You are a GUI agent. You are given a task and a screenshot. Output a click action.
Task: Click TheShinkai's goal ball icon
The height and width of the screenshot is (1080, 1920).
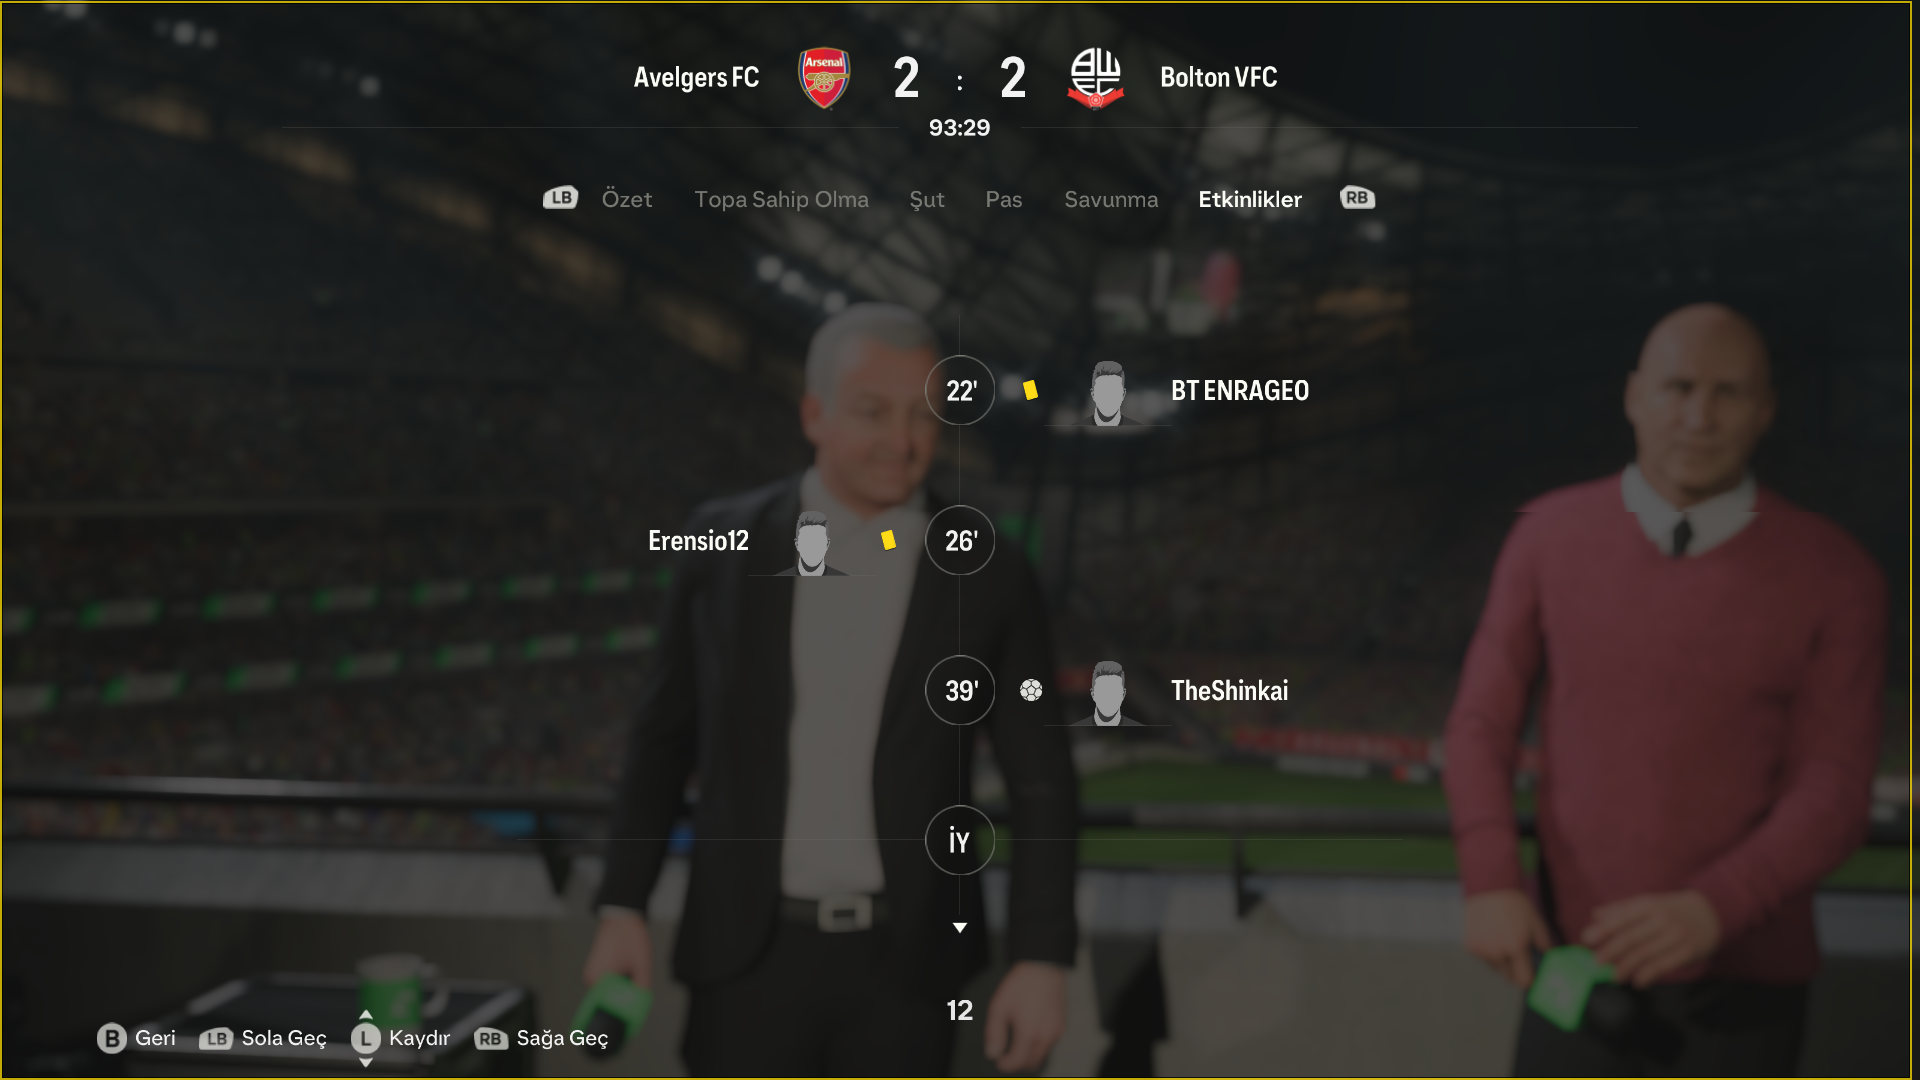(1031, 690)
